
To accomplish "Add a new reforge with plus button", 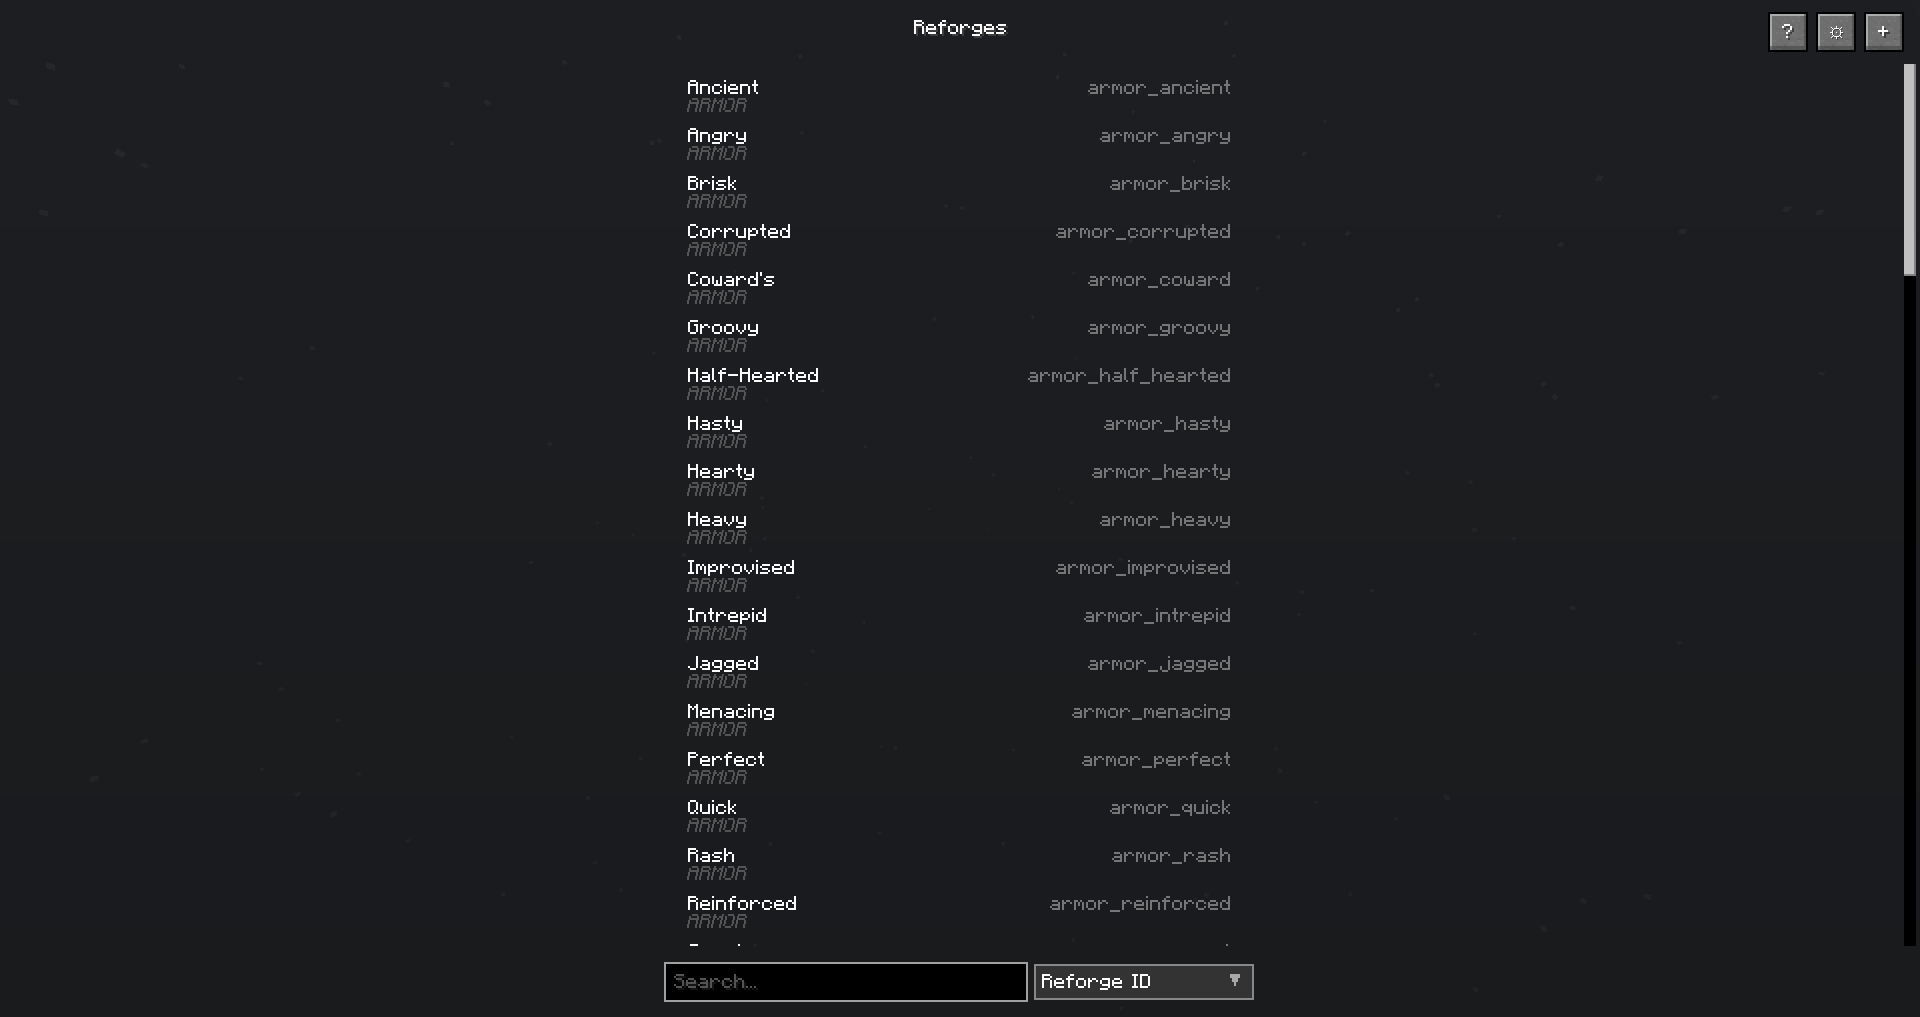I will (x=1883, y=32).
